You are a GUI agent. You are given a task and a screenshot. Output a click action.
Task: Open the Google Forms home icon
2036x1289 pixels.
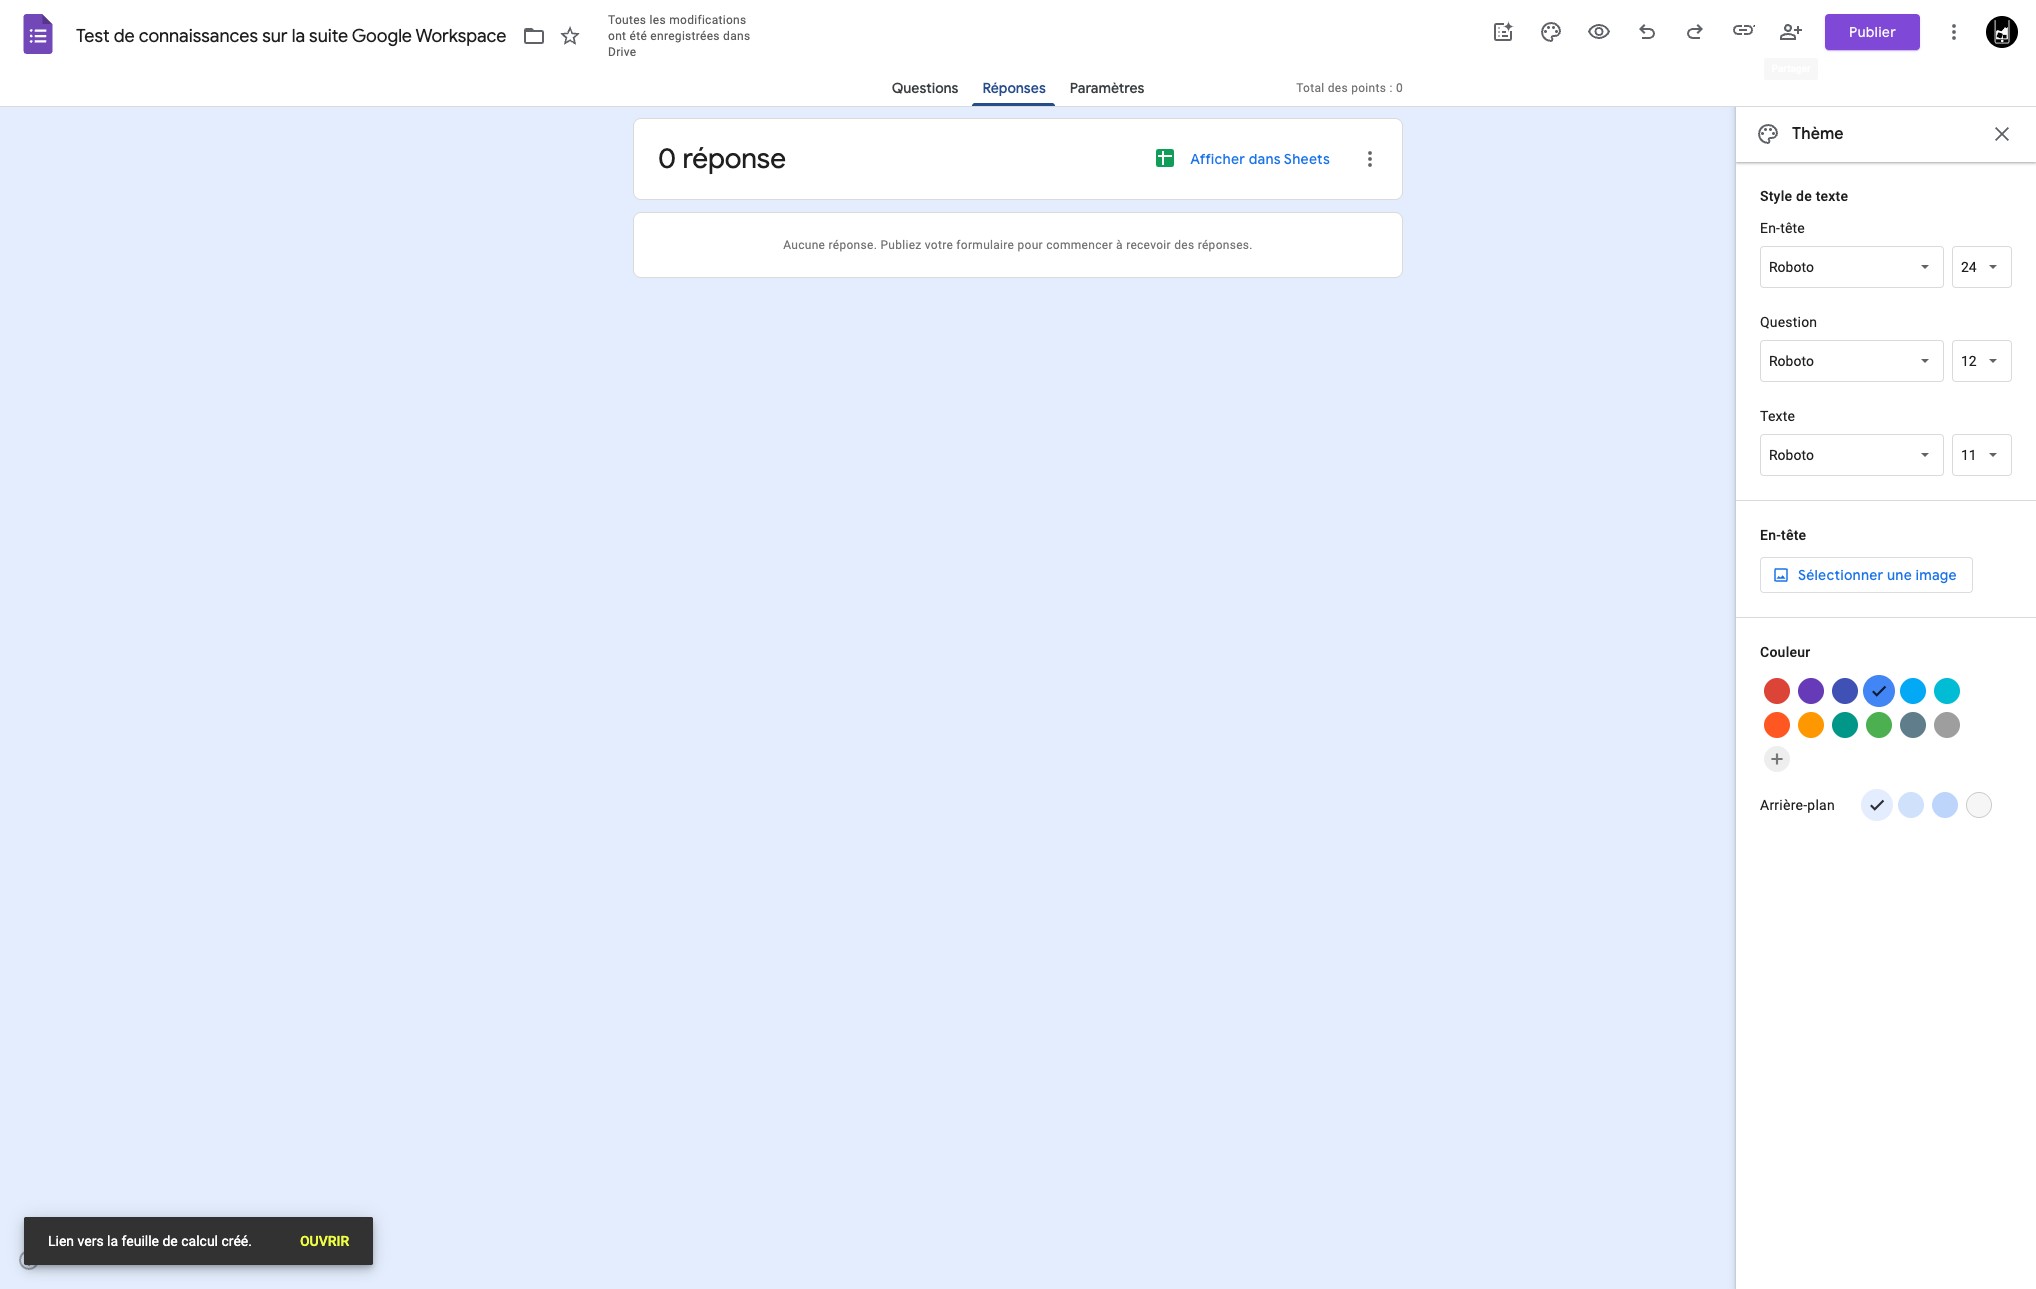[x=37, y=35]
